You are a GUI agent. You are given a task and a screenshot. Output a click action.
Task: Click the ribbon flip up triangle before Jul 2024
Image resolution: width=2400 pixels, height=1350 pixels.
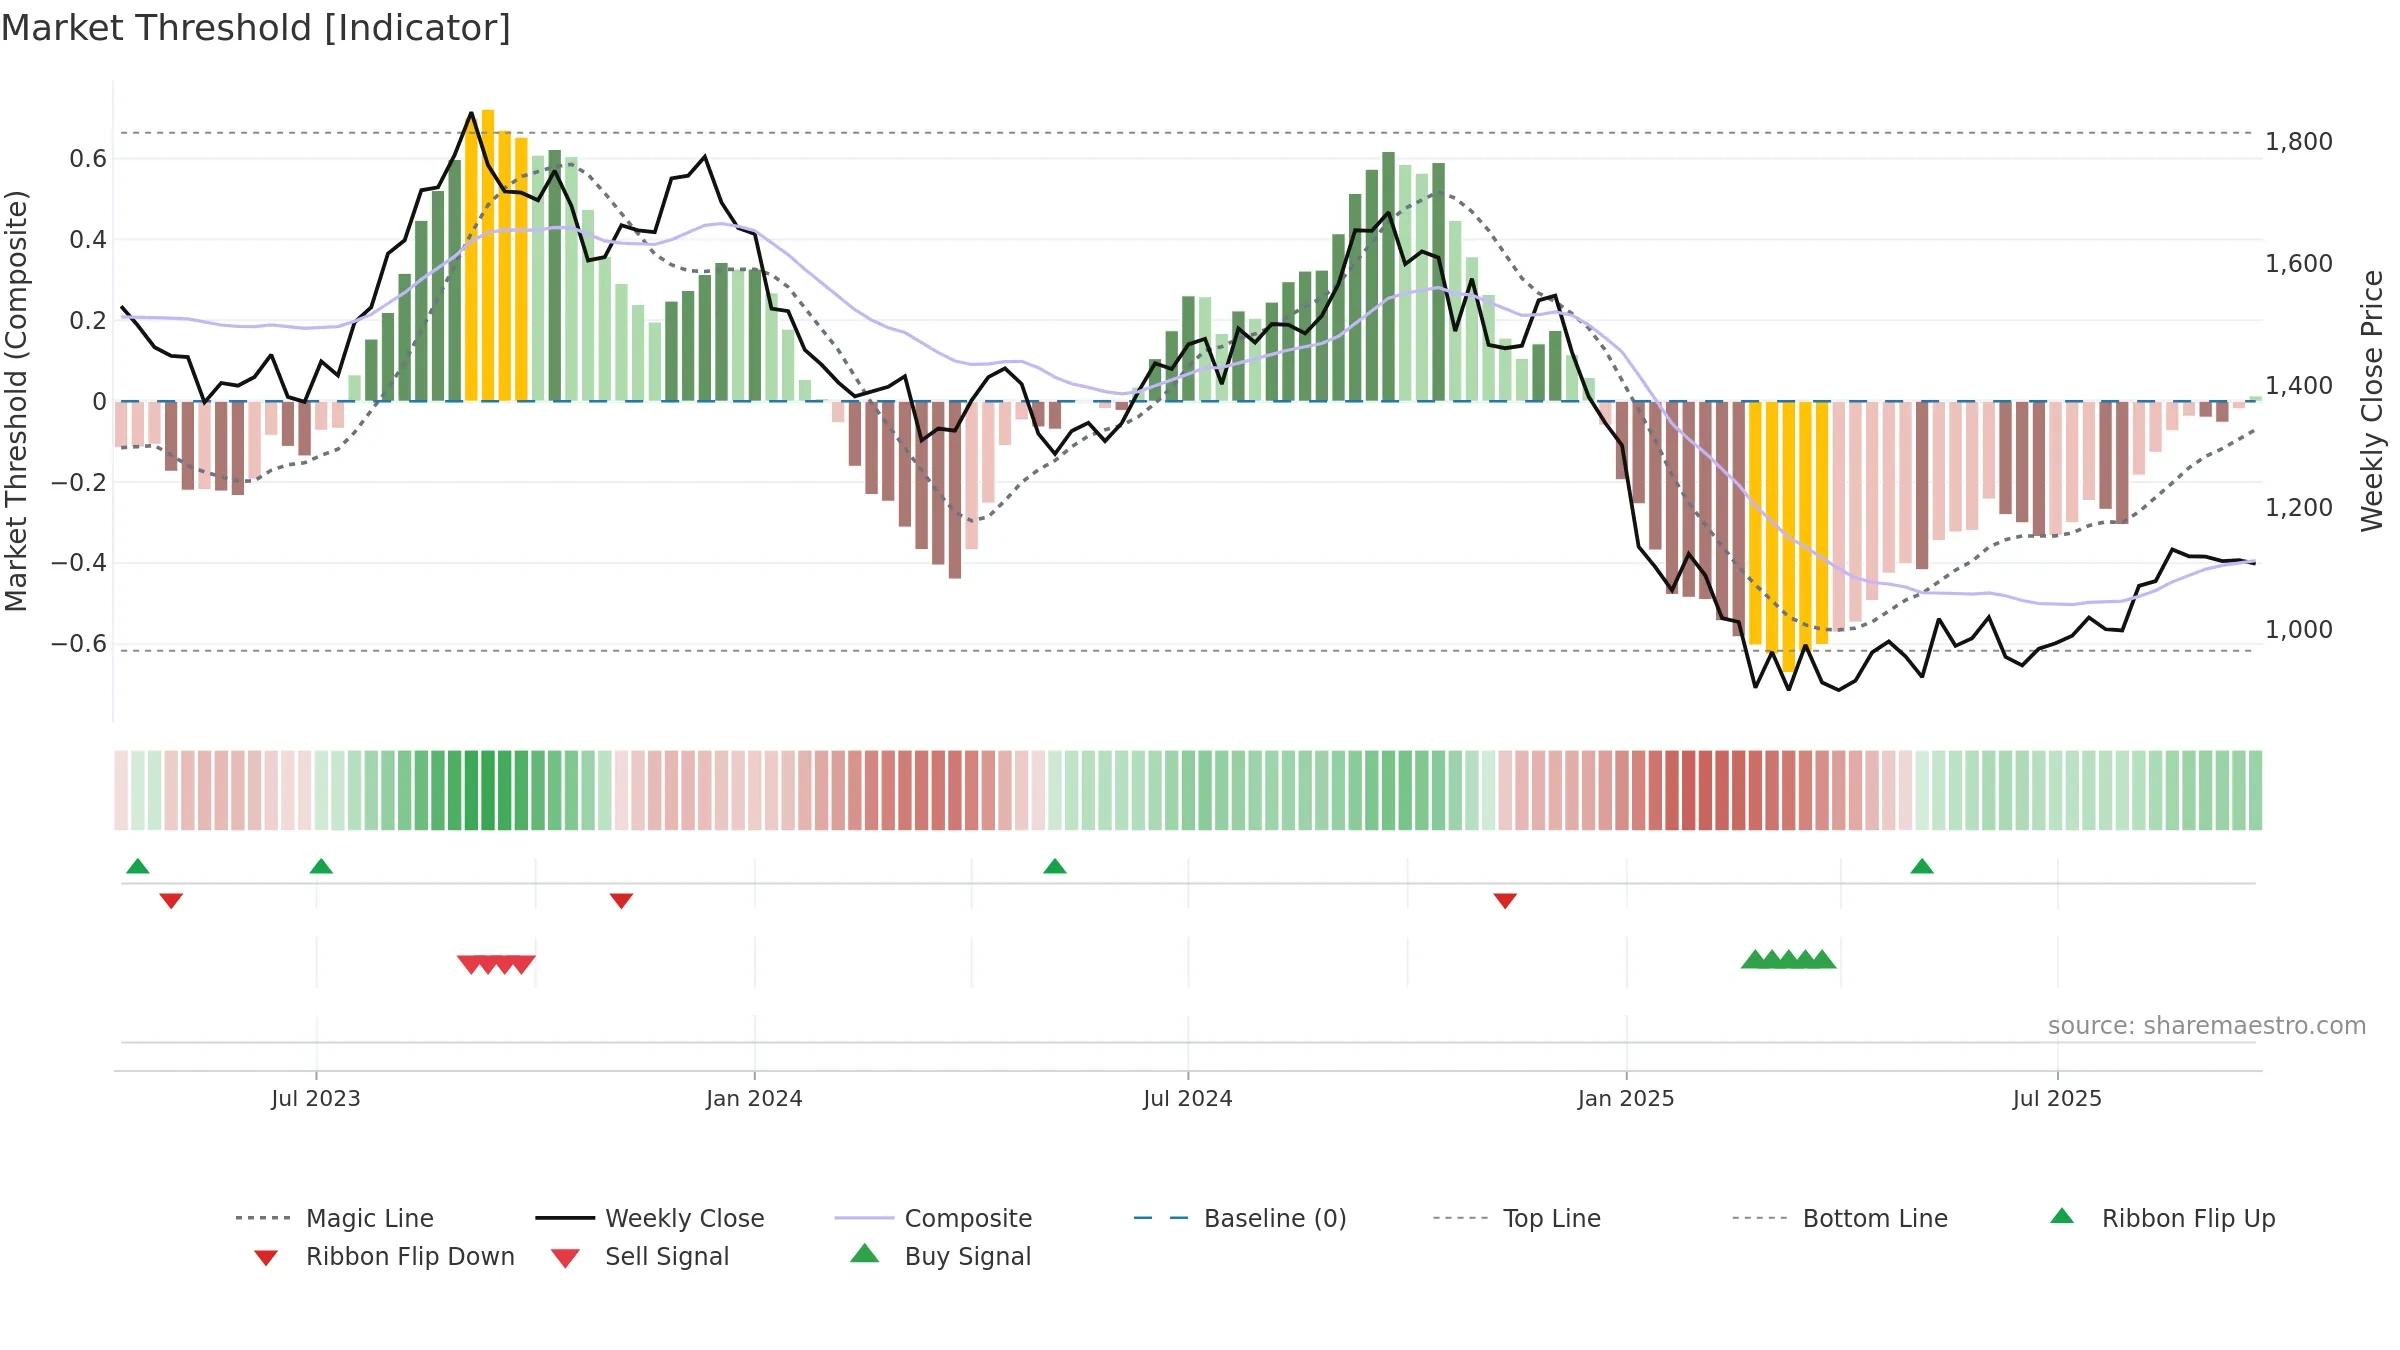point(1055,866)
